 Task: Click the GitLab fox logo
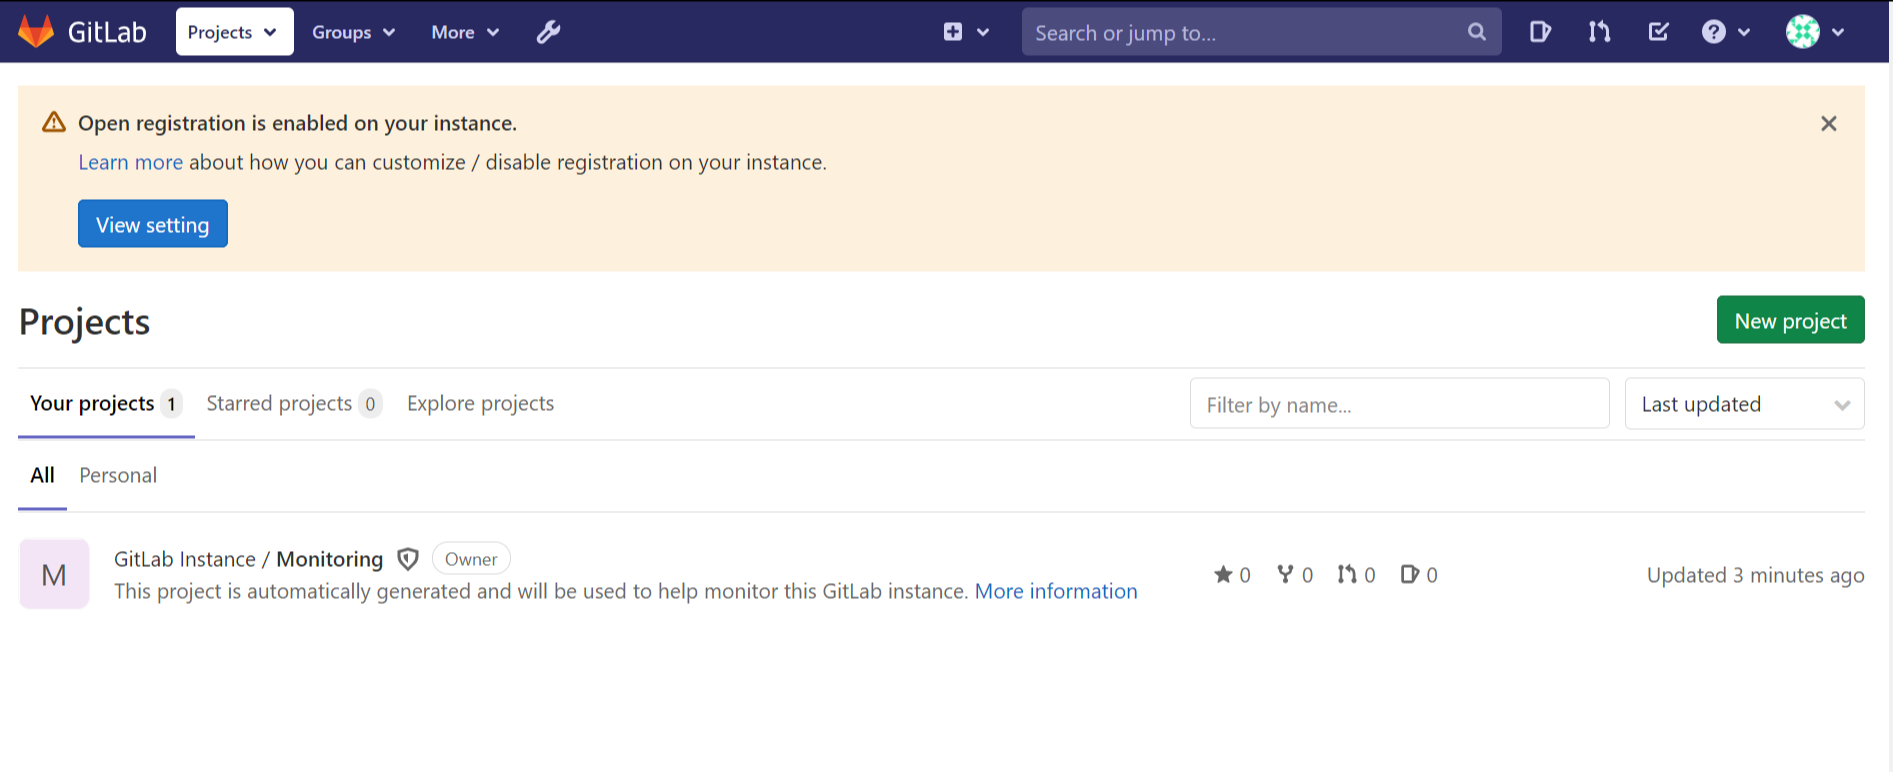pos(36,32)
